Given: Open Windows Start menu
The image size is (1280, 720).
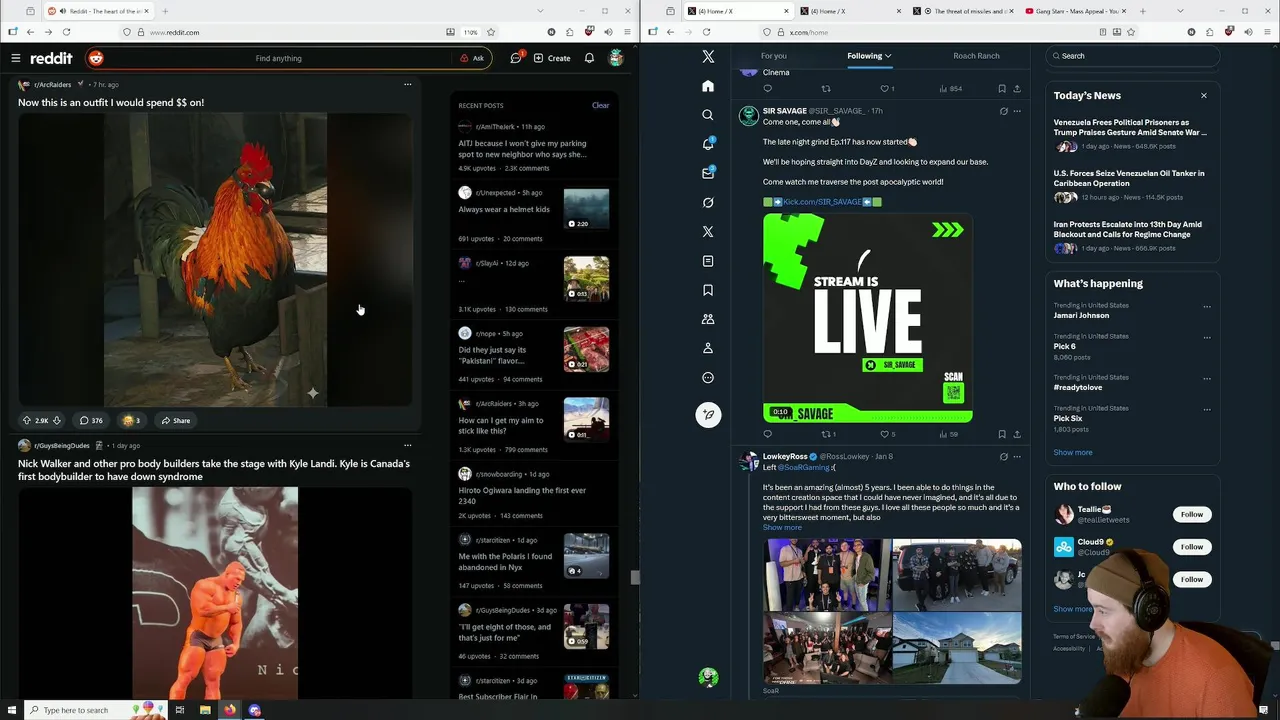Looking at the screenshot, I should click(x=10, y=710).
